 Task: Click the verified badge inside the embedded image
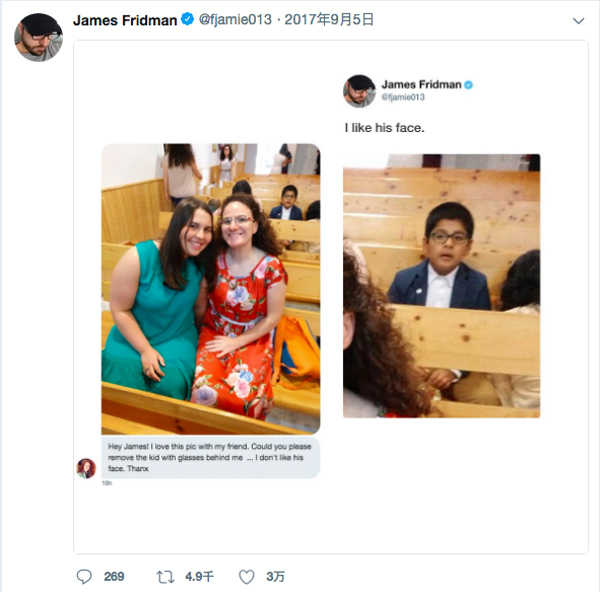468,85
